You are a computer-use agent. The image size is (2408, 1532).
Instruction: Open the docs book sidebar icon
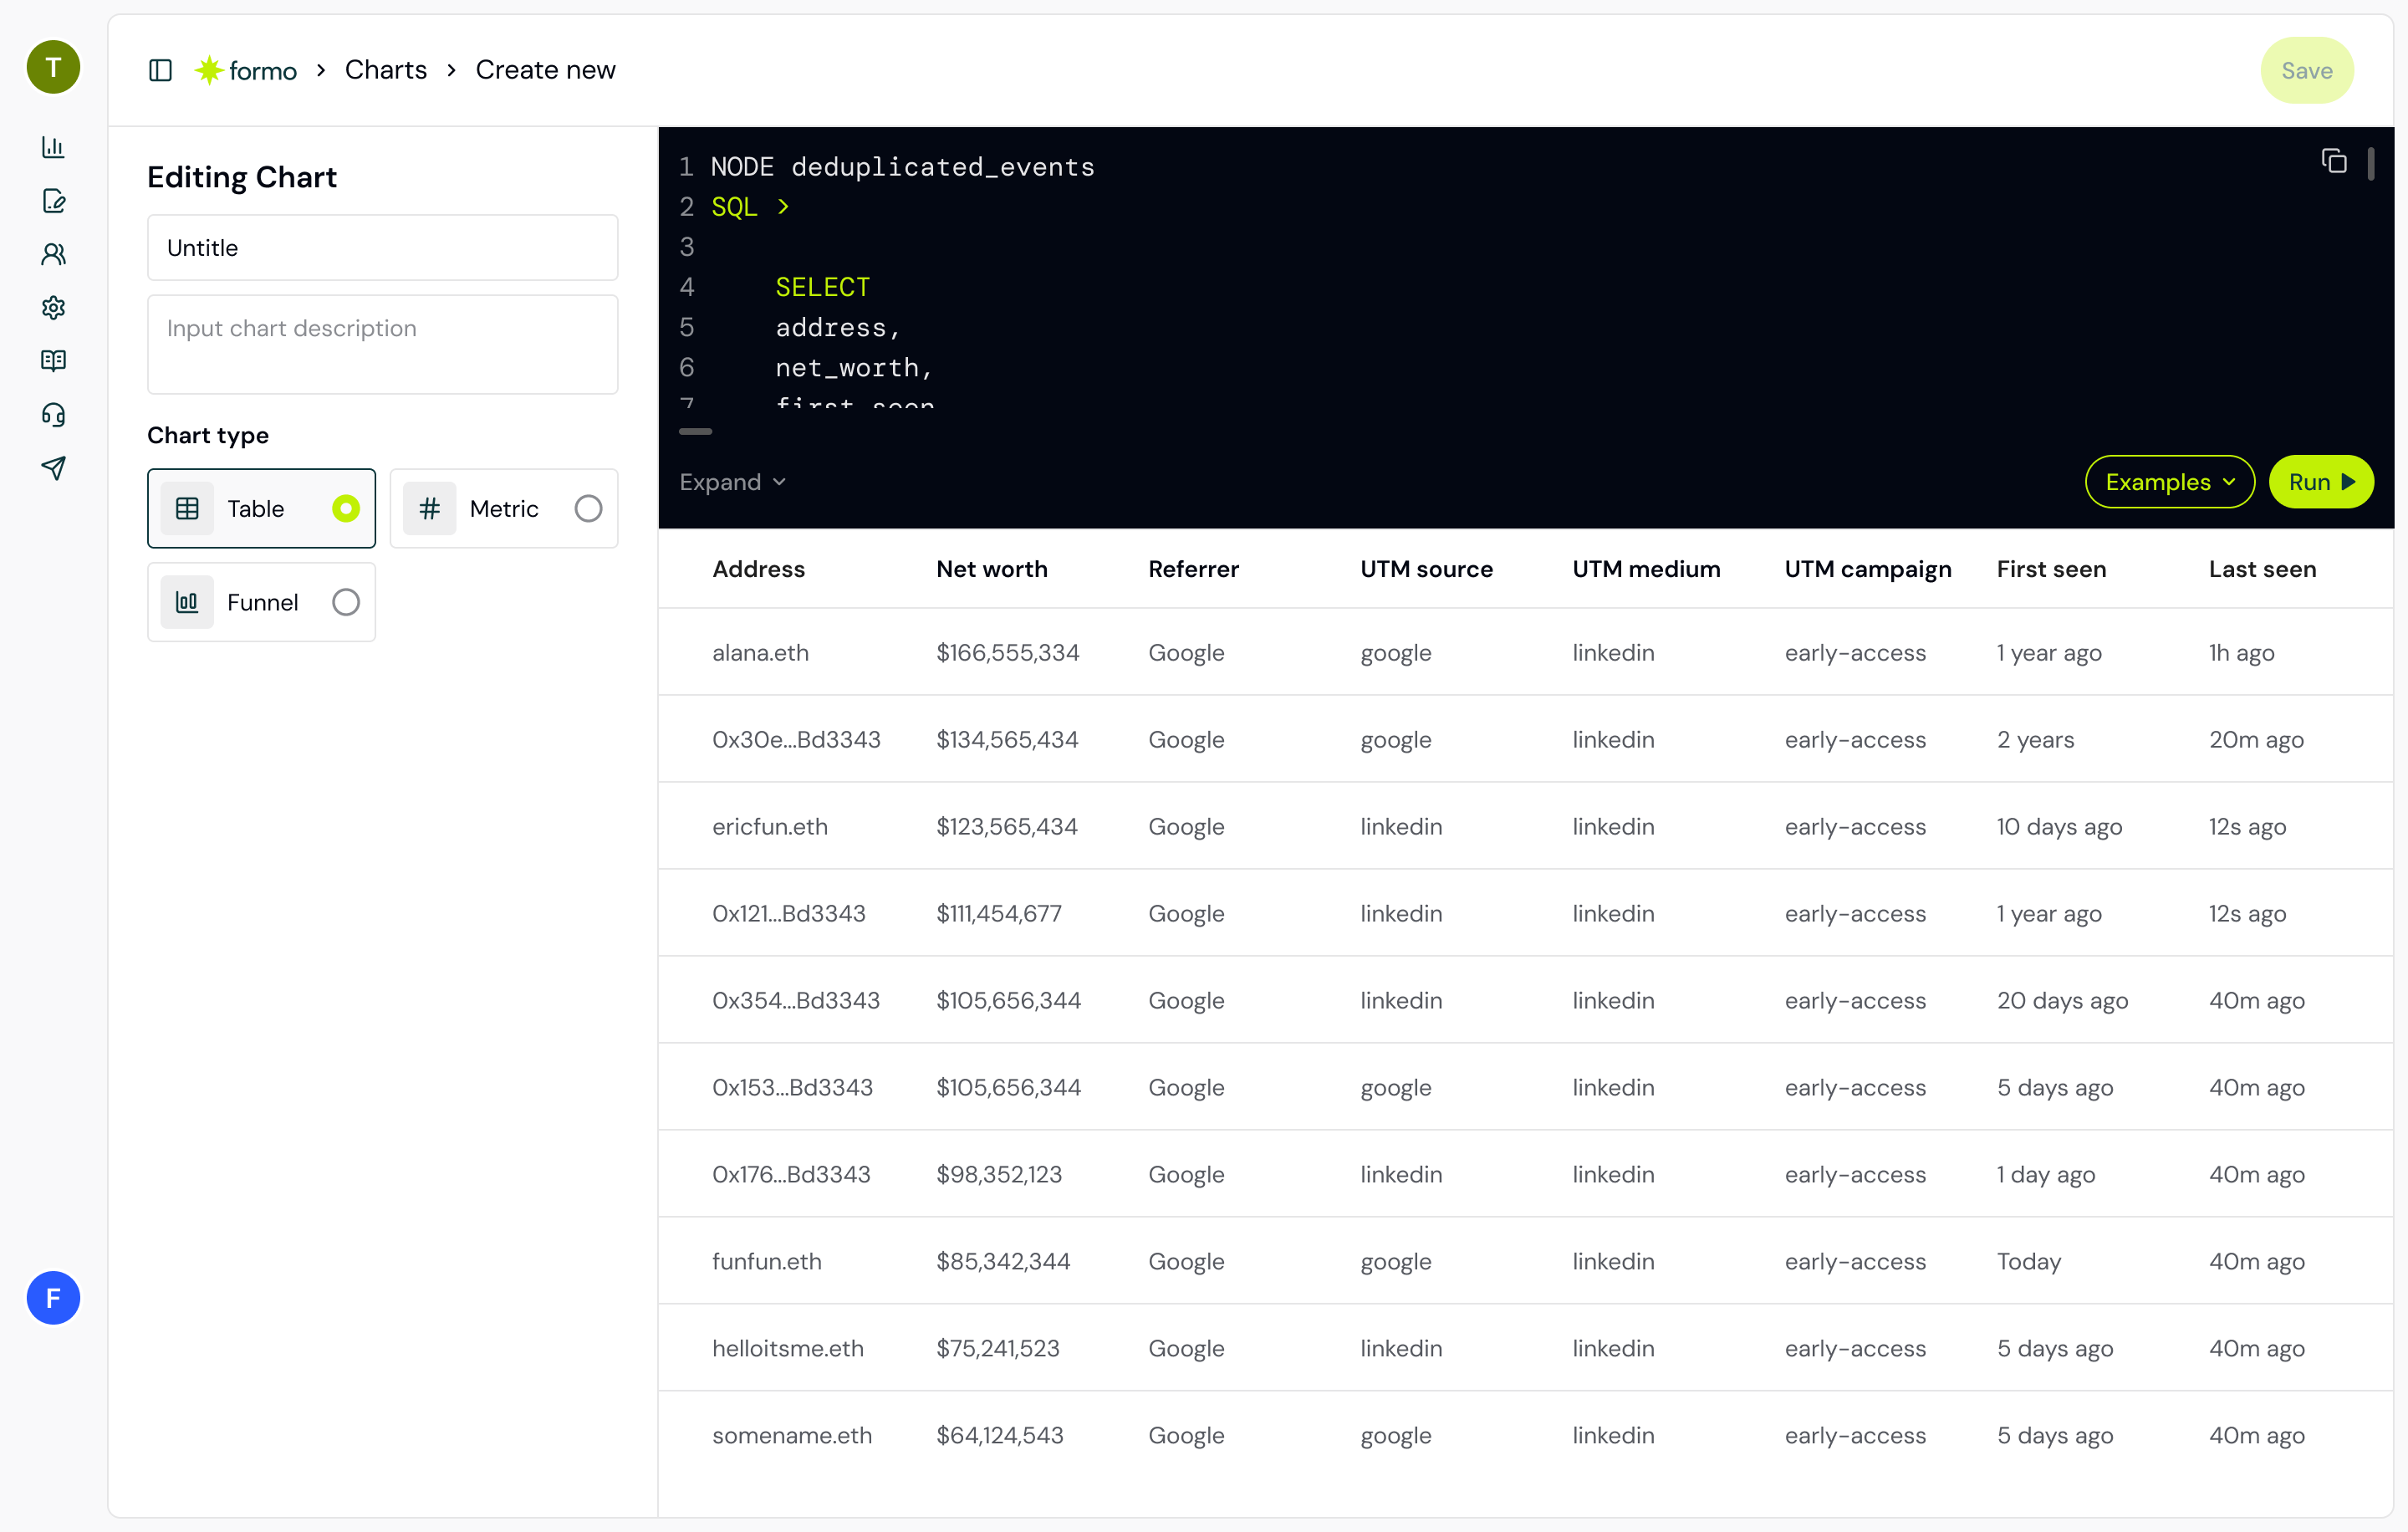click(53, 361)
